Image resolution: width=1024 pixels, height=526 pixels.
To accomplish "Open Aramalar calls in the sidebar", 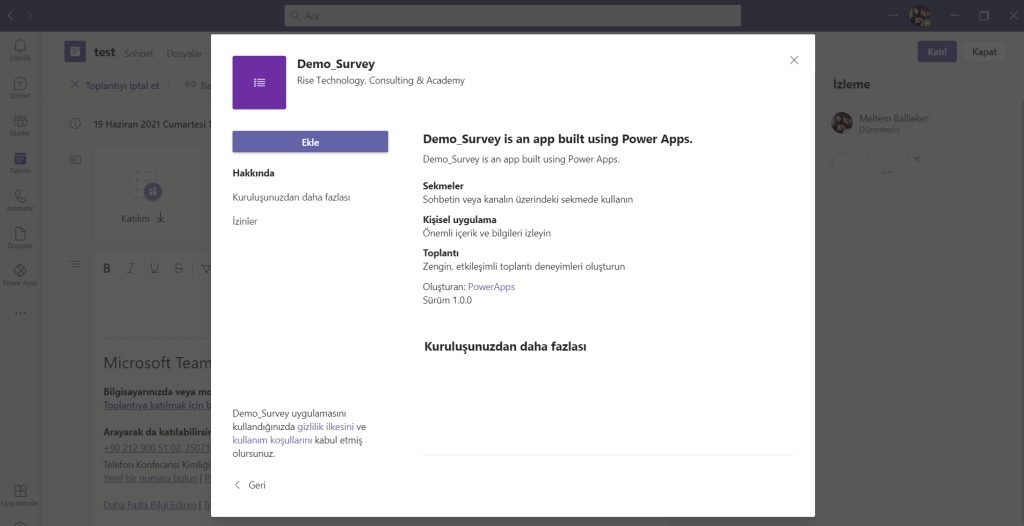I will 20,200.
